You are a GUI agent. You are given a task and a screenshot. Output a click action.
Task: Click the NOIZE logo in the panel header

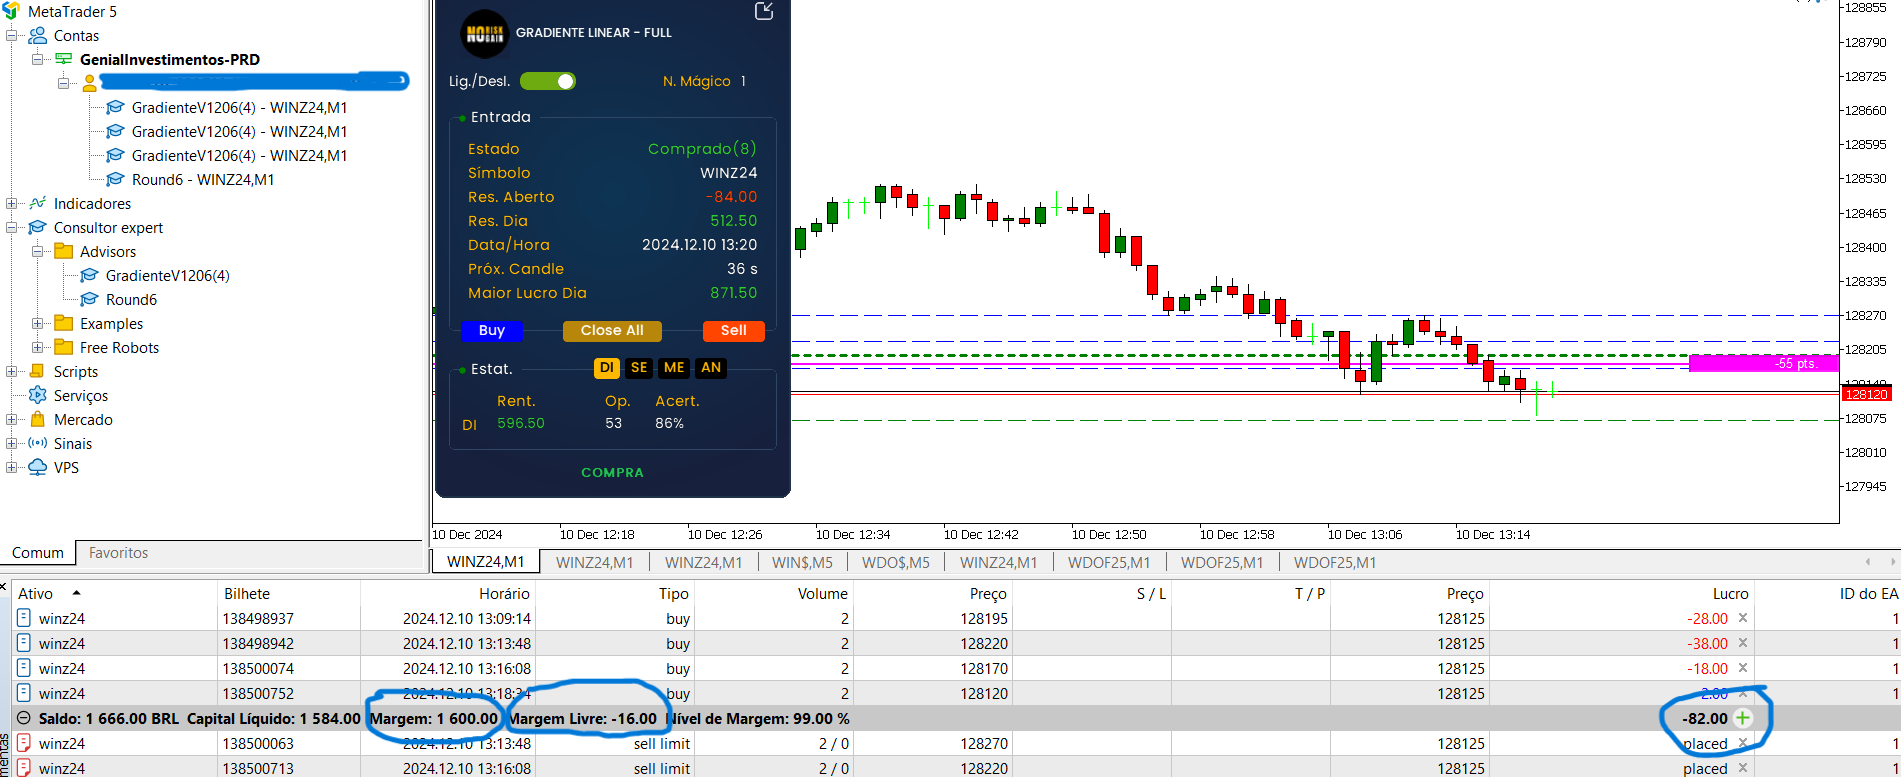(x=485, y=34)
